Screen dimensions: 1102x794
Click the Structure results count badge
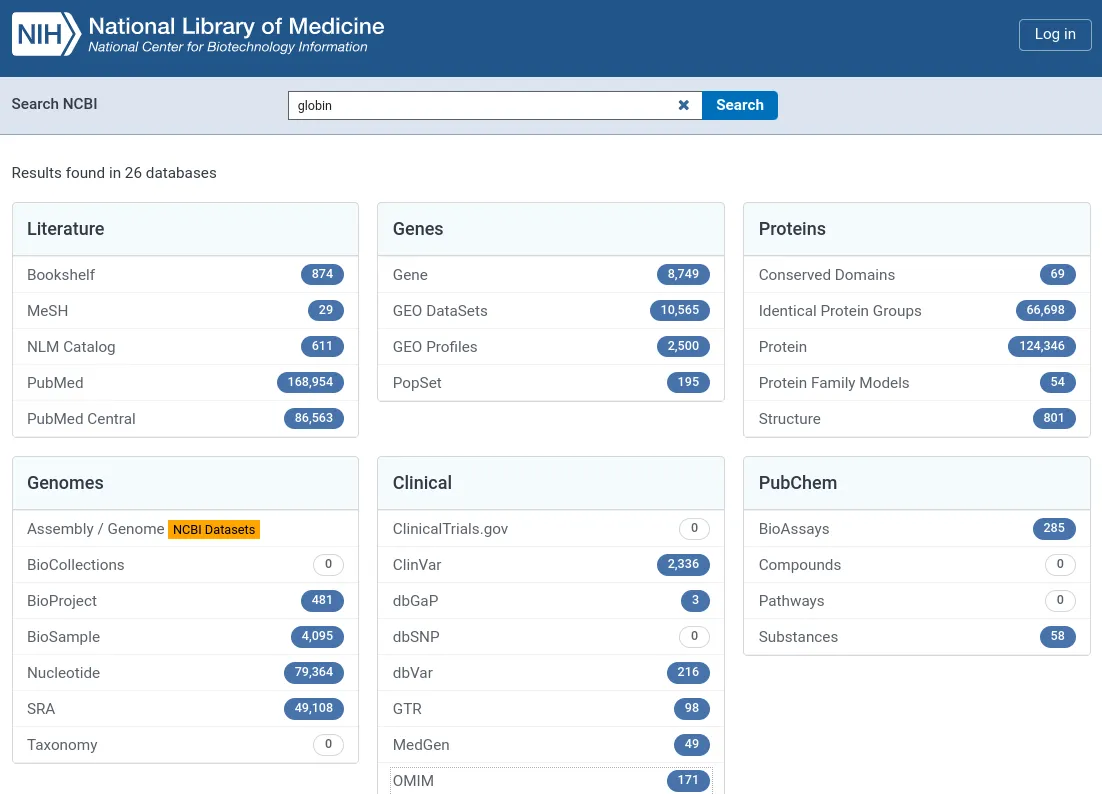1053,418
